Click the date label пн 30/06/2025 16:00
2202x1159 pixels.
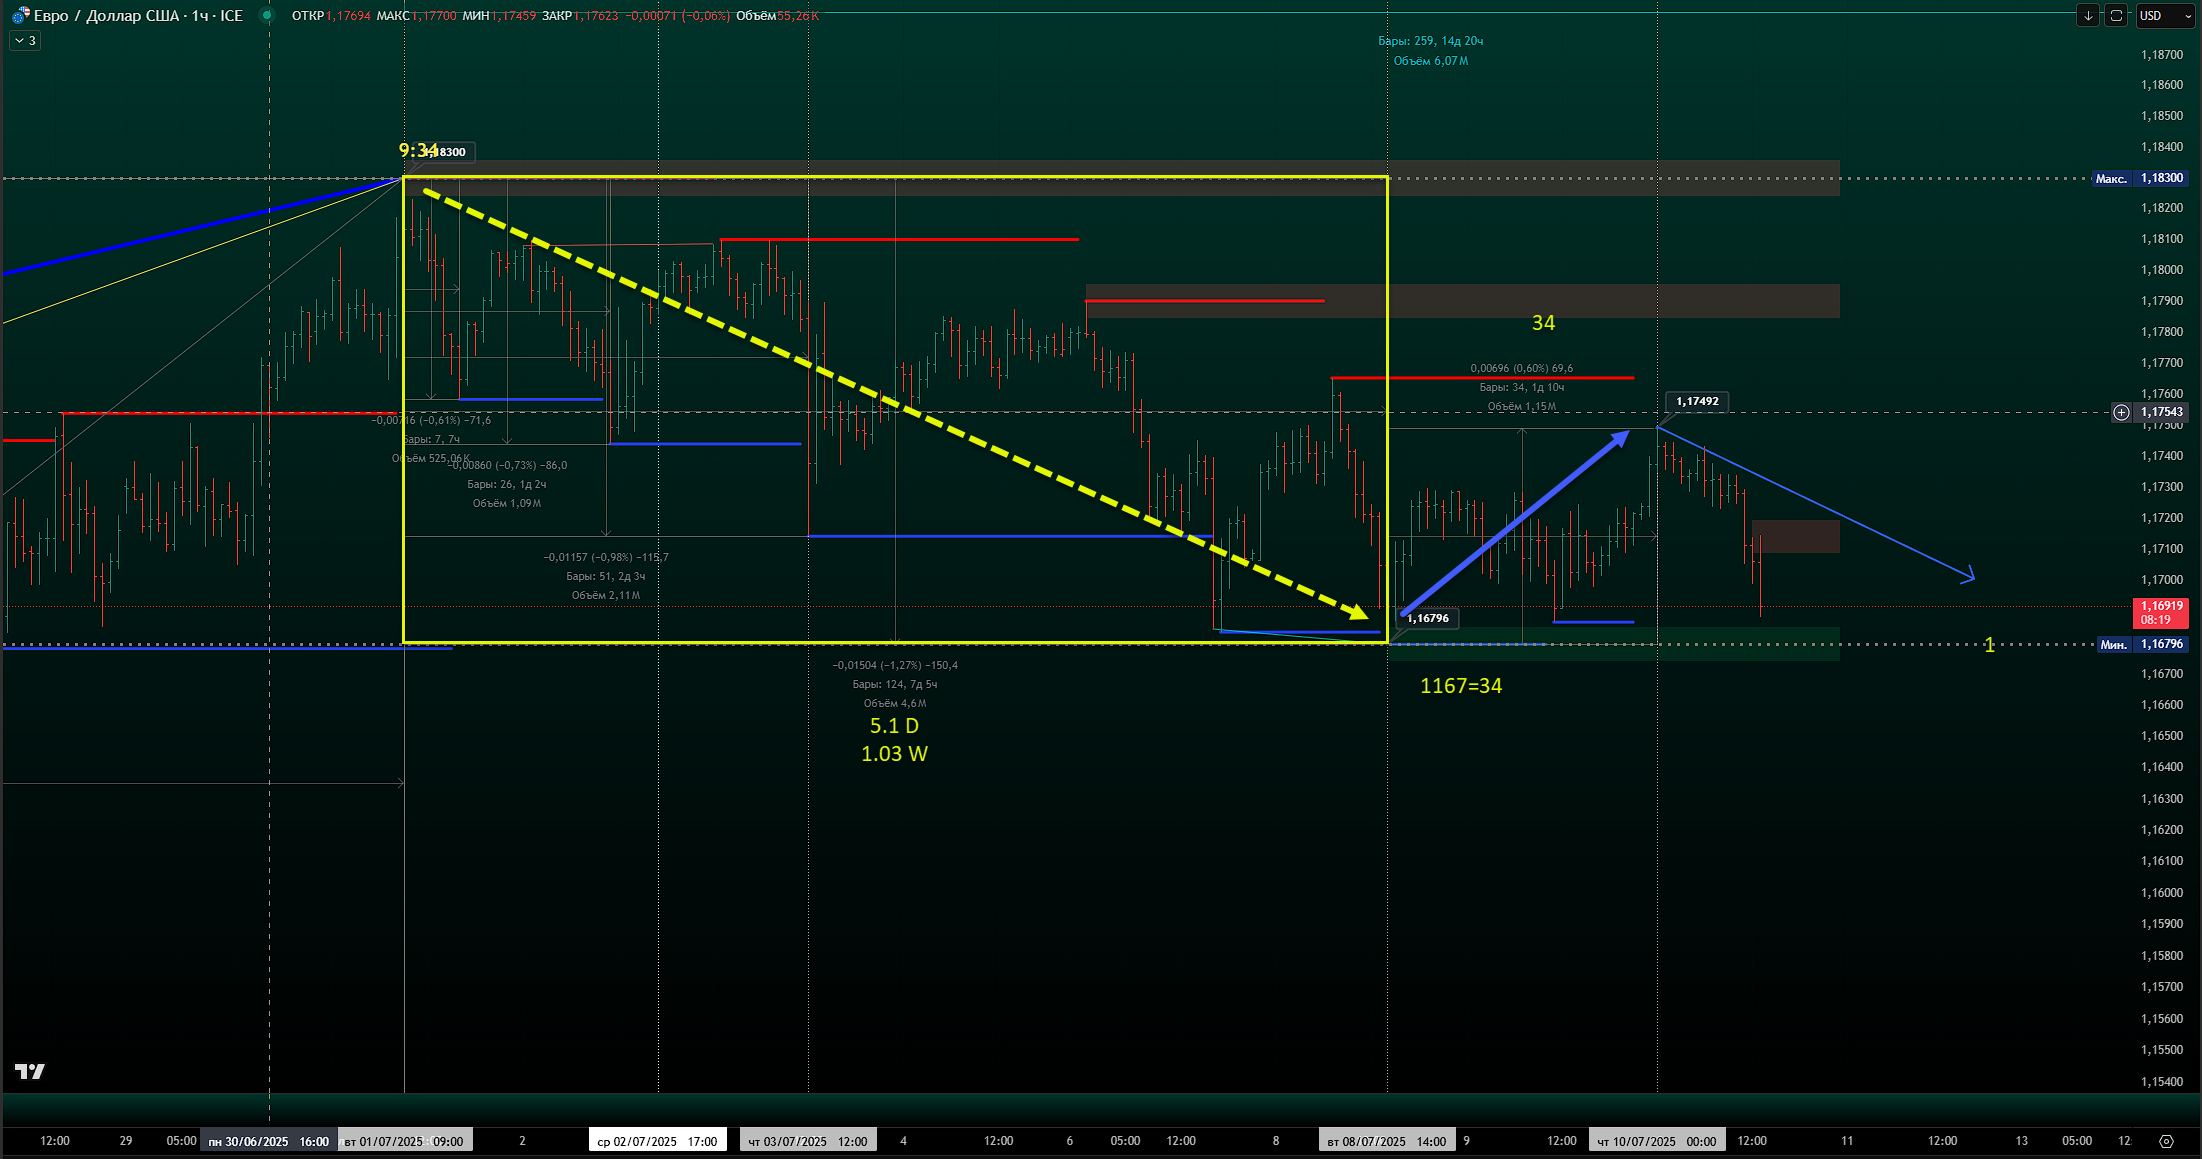coord(268,1141)
